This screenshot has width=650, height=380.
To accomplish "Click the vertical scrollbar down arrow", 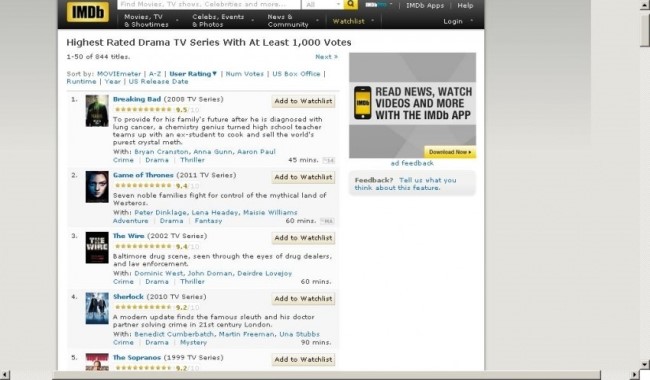I will (x=644, y=365).
